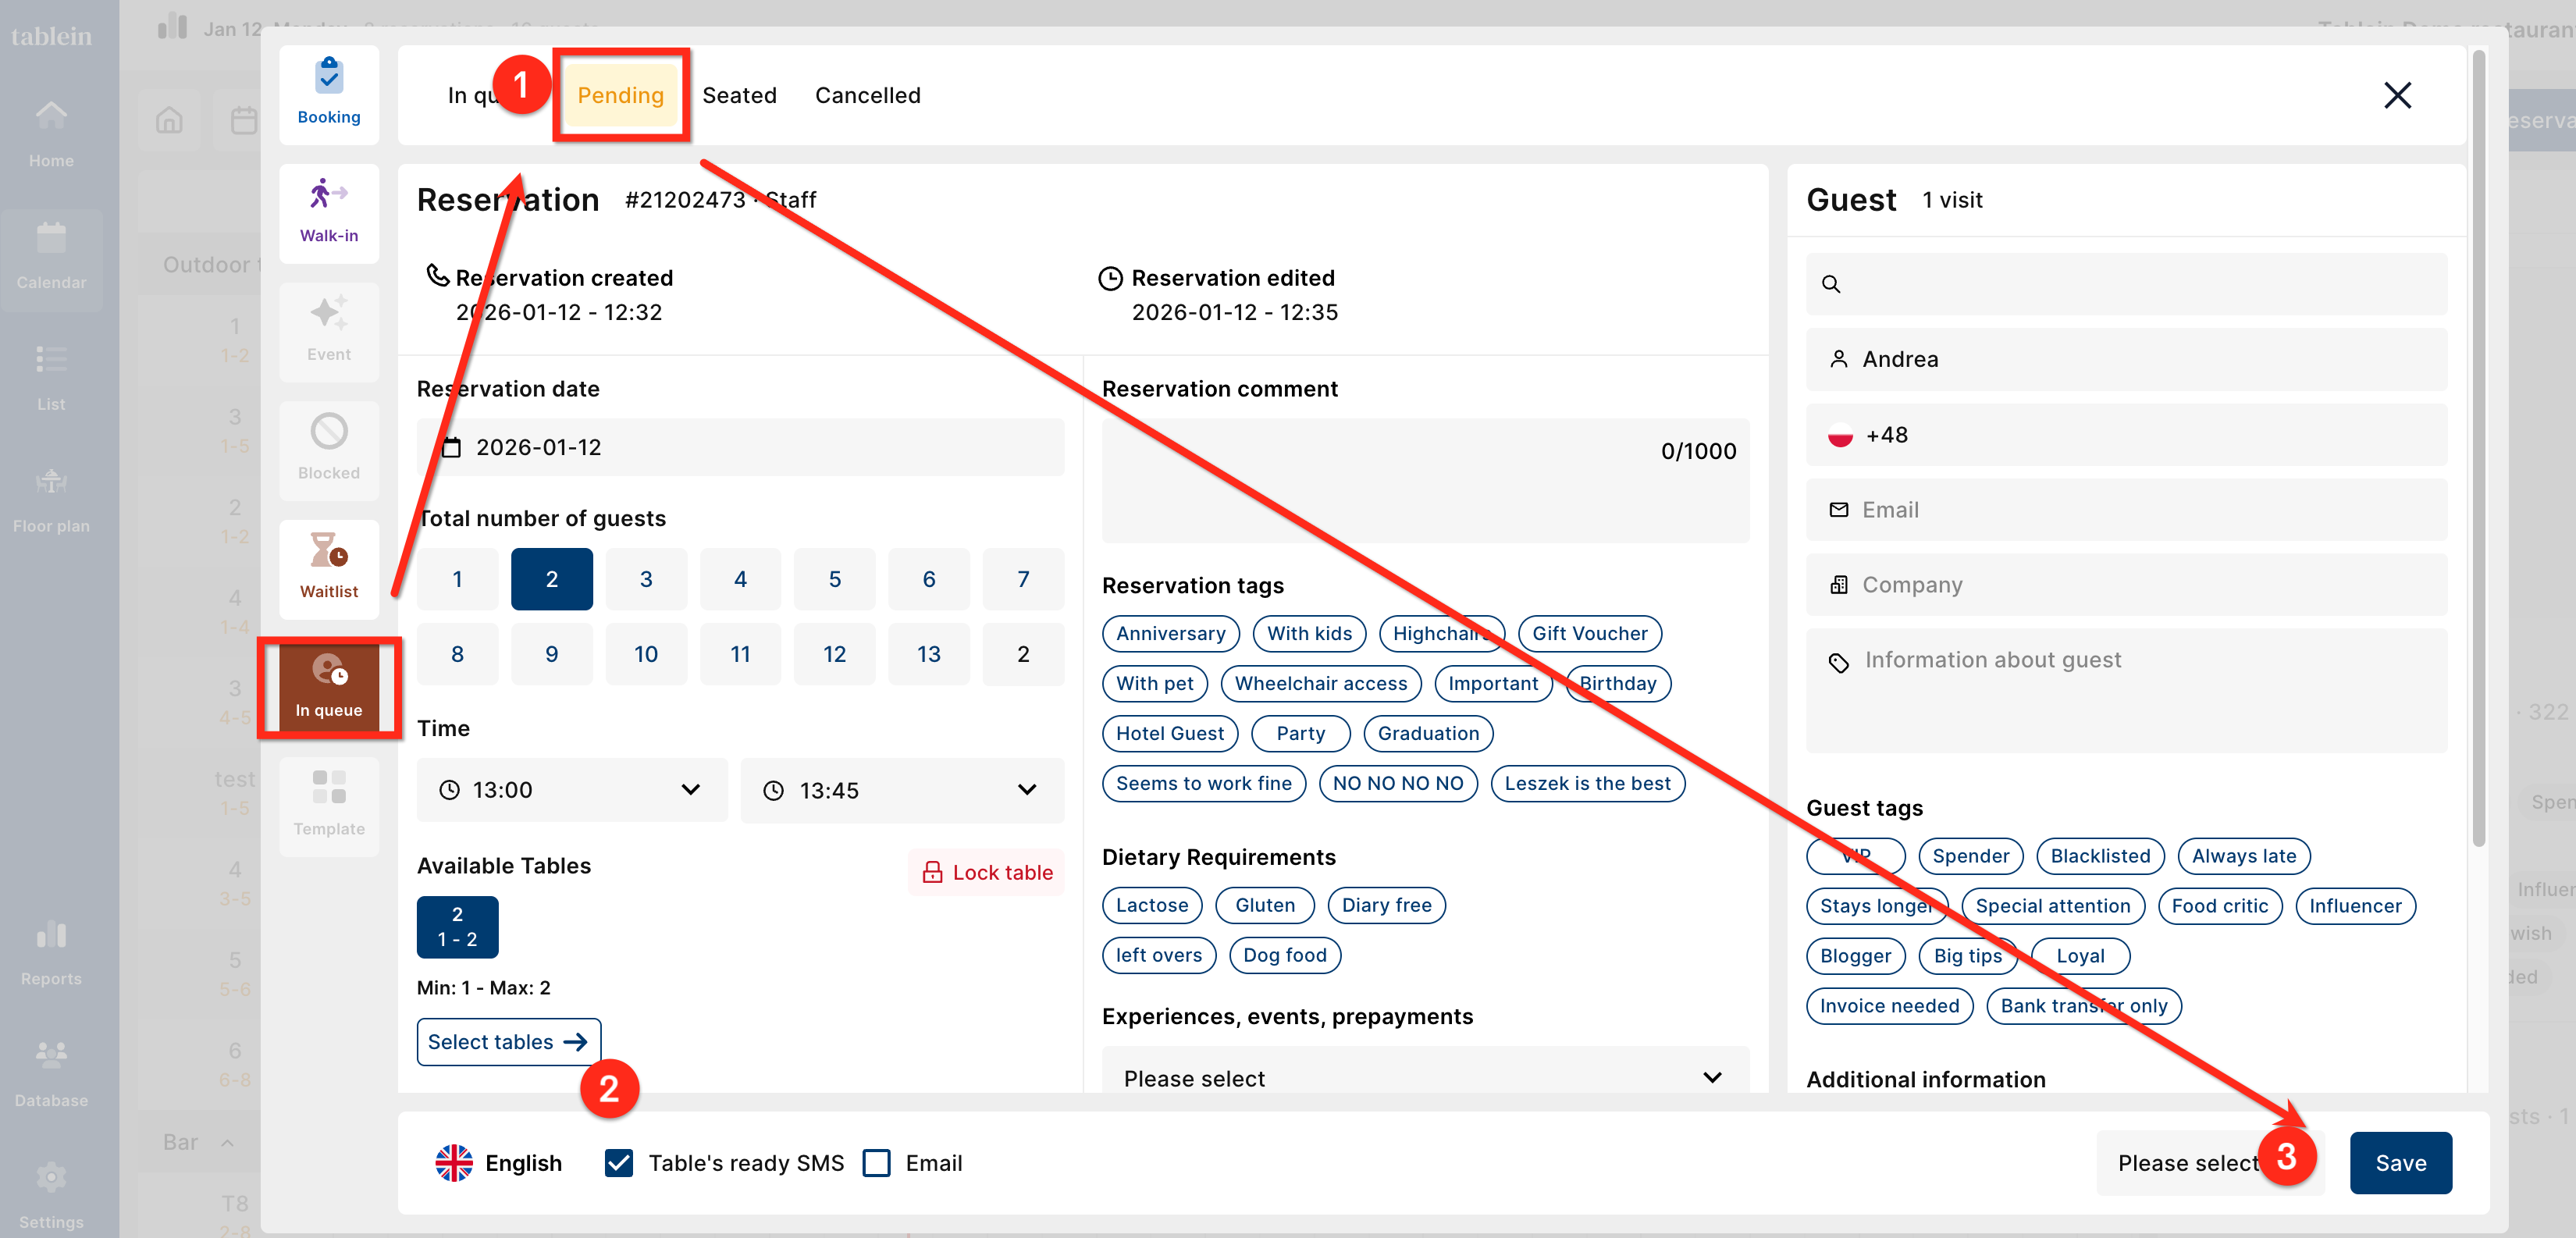2576x1238 pixels.
Task: Open the 13:00 start time dropdown
Action: click(571, 790)
